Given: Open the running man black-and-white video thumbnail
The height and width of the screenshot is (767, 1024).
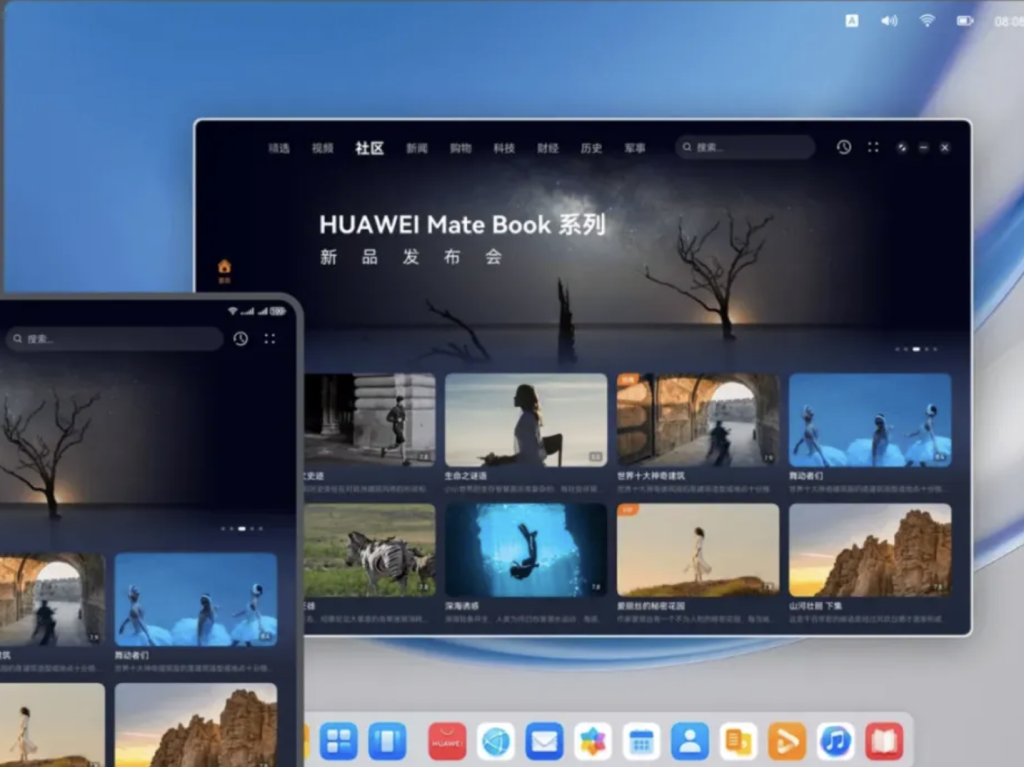Looking at the screenshot, I should (x=370, y=419).
